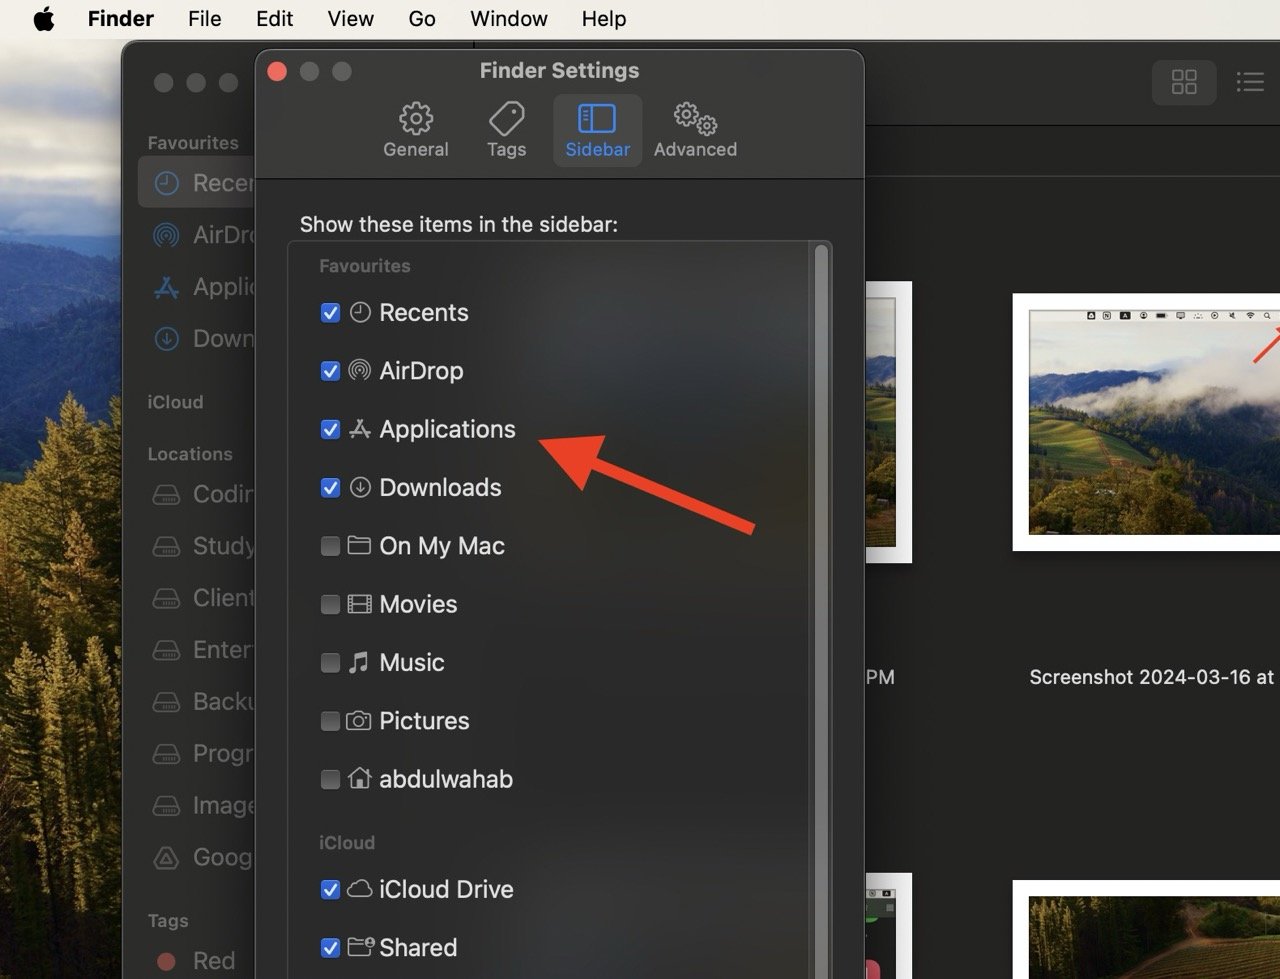Click the clock icon beside Recents in settings

click(x=360, y=313)
